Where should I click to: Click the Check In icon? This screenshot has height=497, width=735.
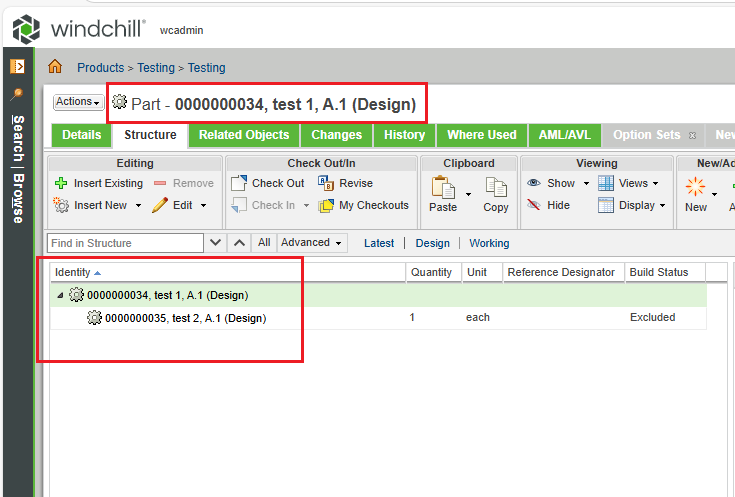(x=239, y=205)
